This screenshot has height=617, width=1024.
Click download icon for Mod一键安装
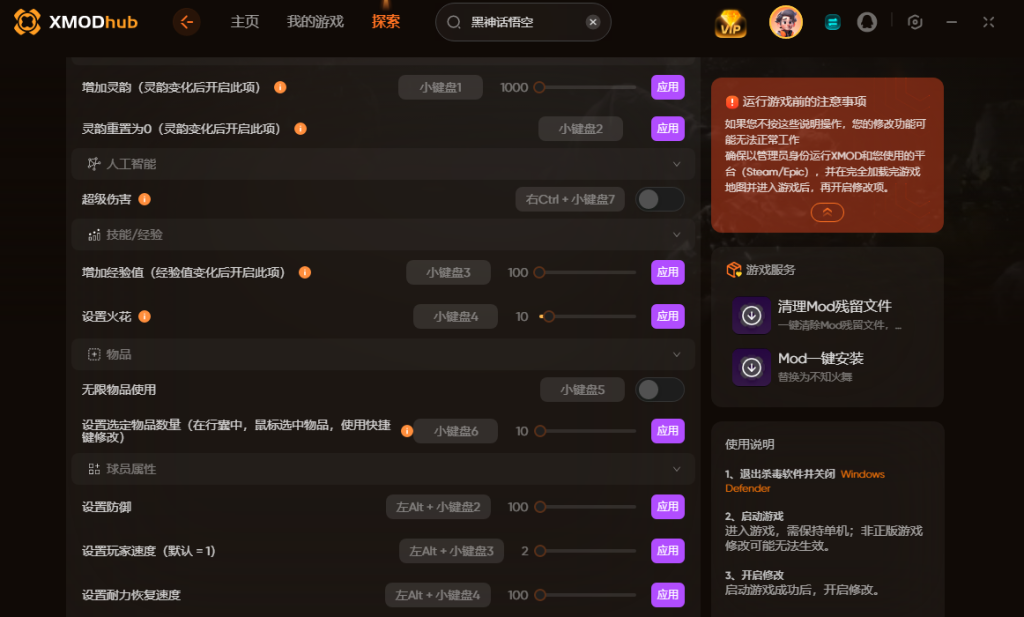pos(752,368)
